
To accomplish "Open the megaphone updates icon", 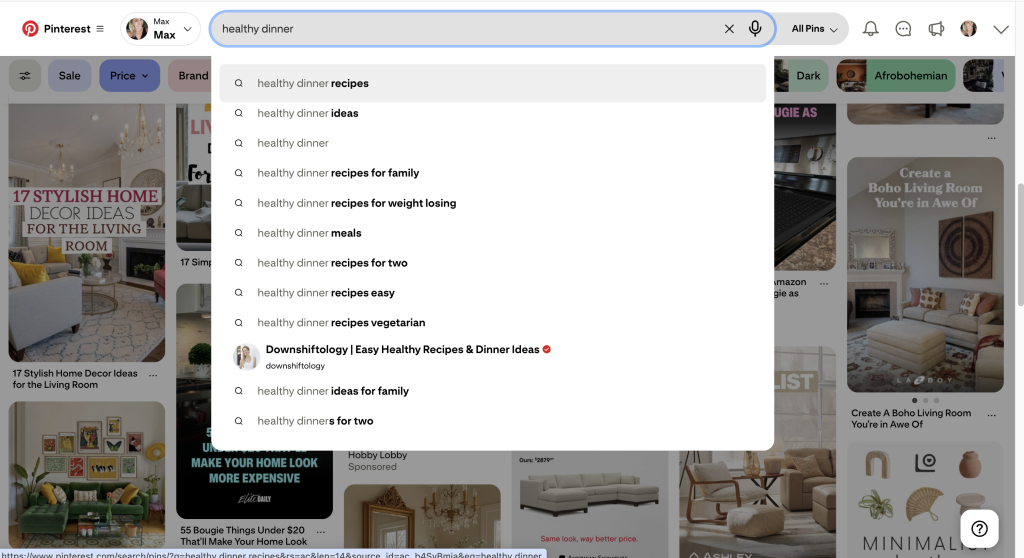I will click(x=936, y=29).
